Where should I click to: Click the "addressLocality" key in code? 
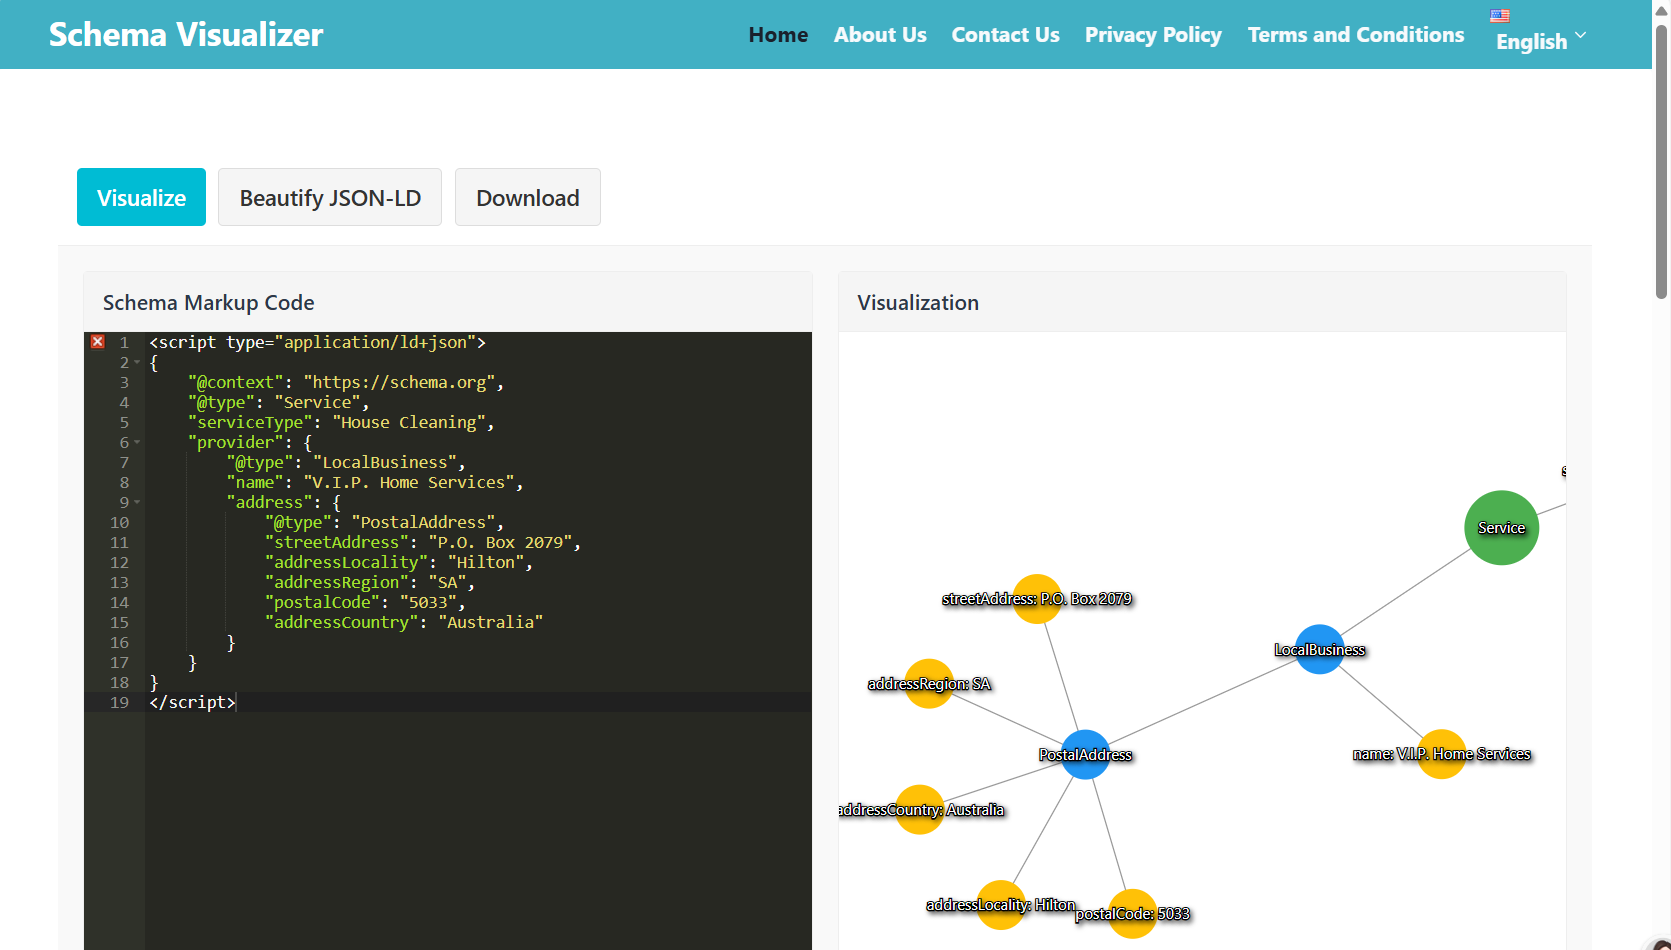[346, 562]
